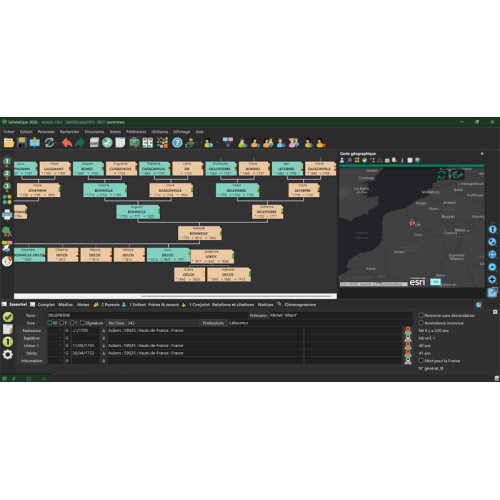
Task: Click the printer icon in left sidebar
Action: pyautogui.click(x=7, y=215)
